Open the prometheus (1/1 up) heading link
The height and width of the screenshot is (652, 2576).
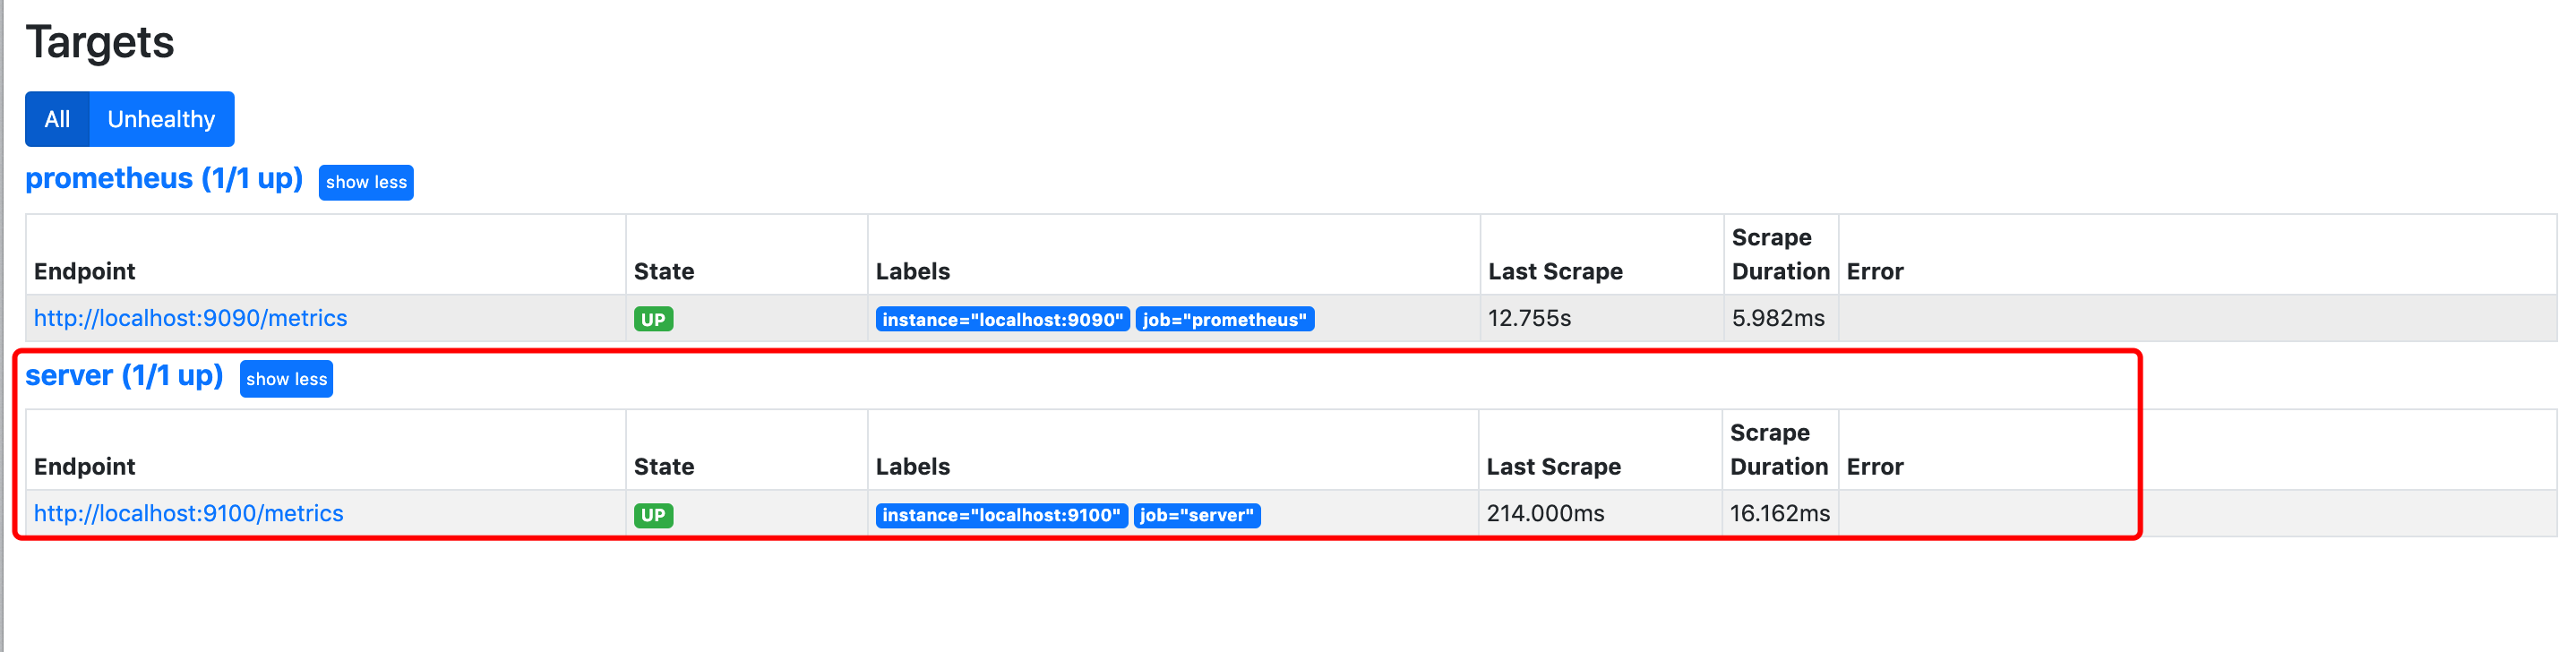[163, 178]
